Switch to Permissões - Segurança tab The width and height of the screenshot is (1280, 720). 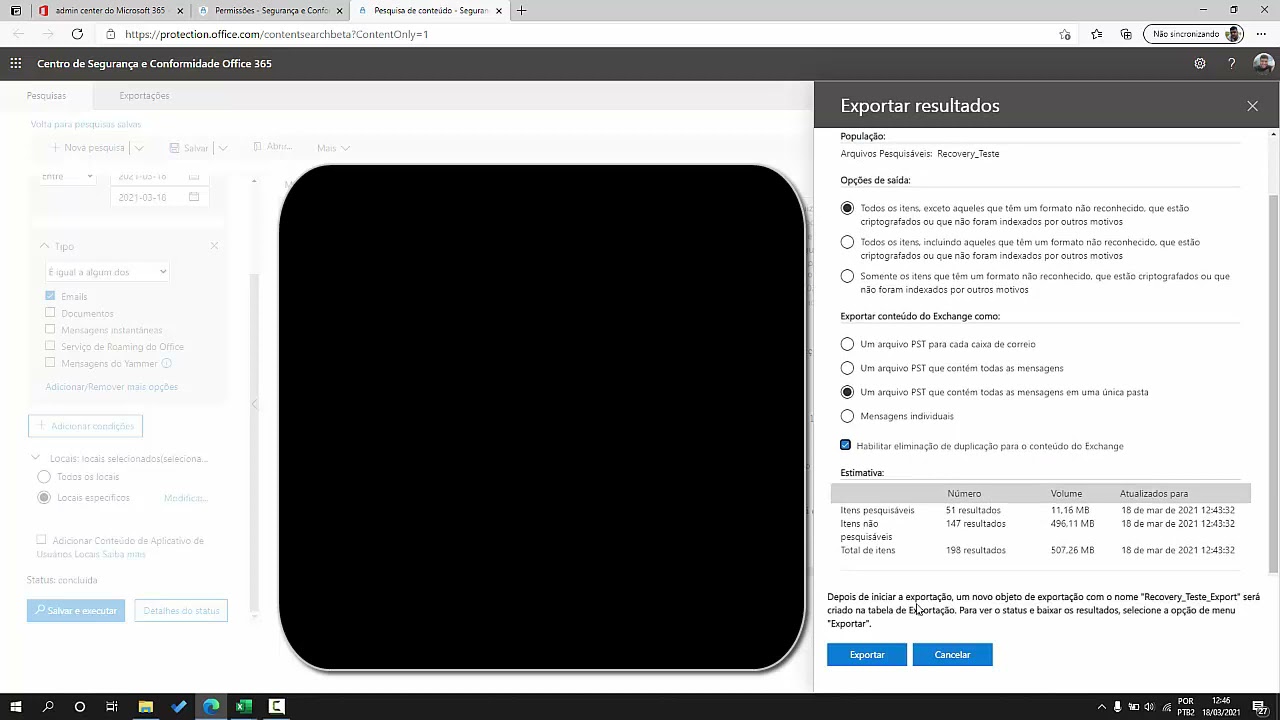point(269,10)
